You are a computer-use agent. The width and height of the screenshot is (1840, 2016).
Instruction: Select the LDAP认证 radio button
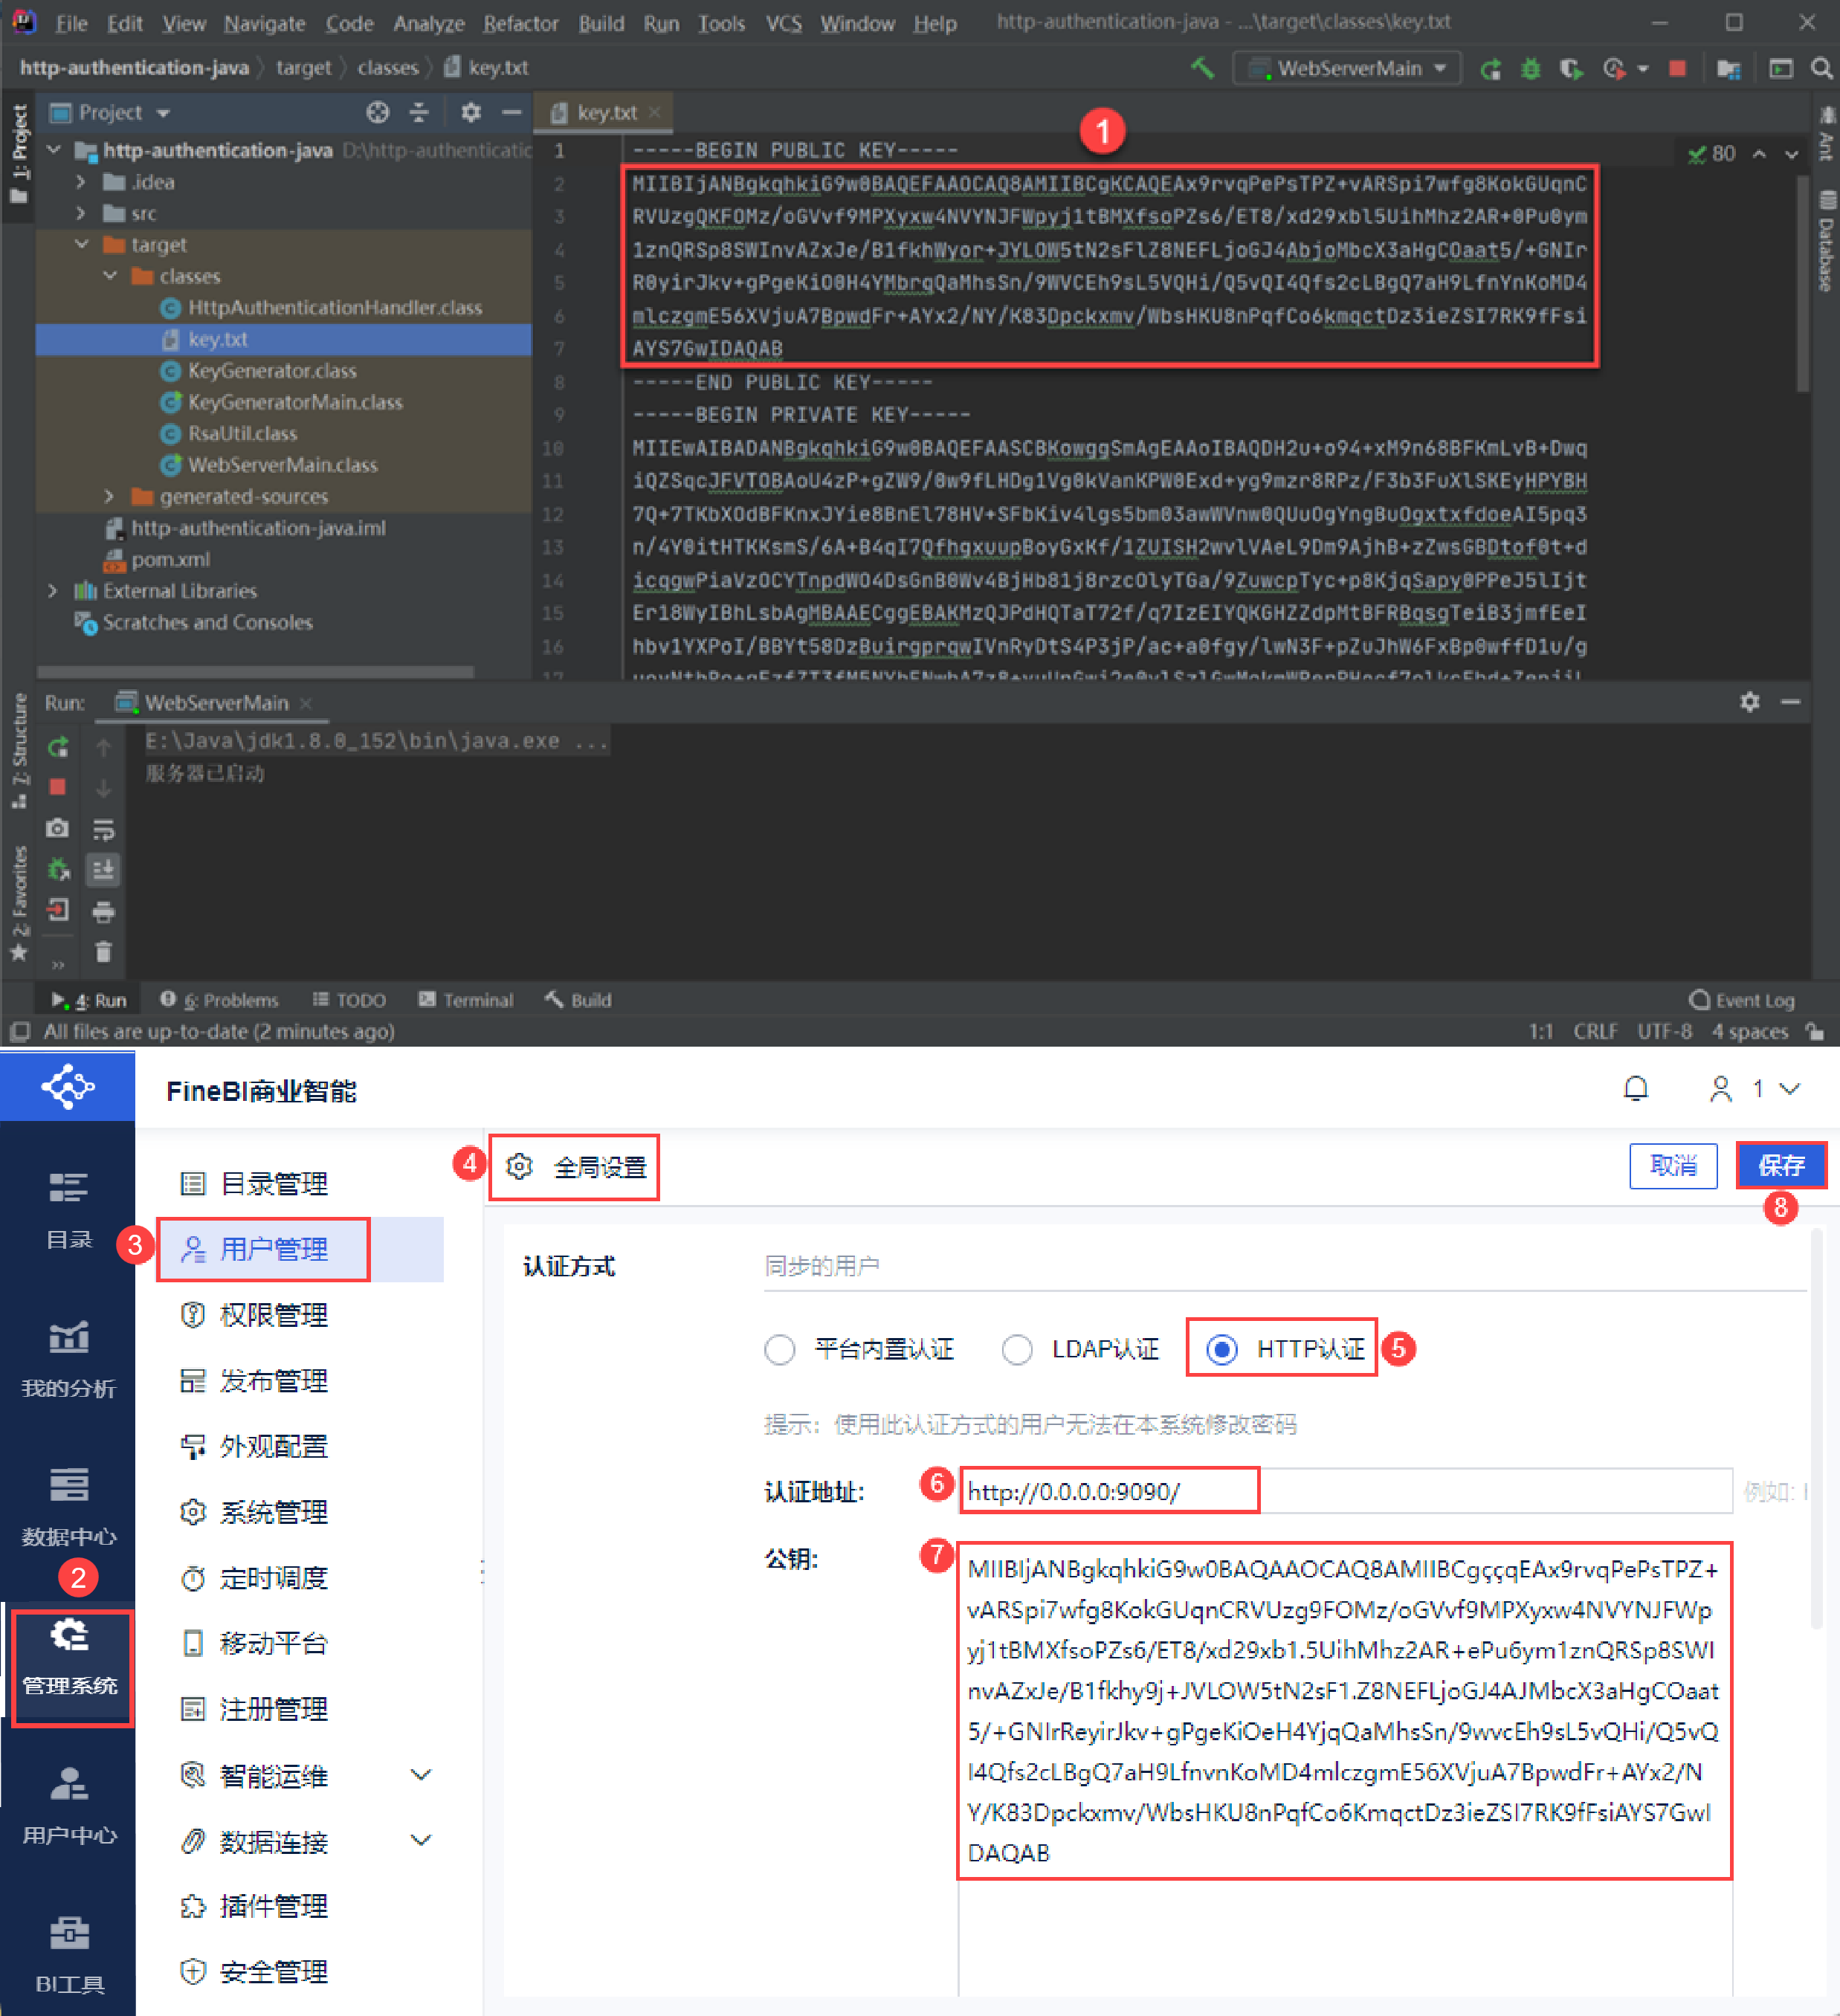tap(1017, 1349)
